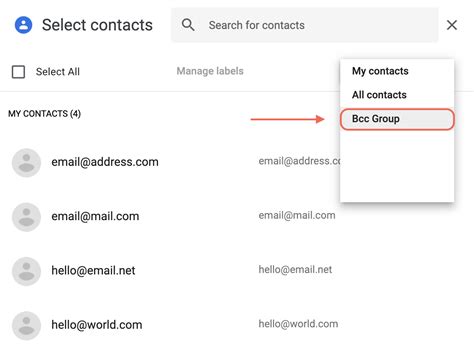The width and height of the screenshot is (474, 364).
Task: Select the email@mail.com contact name
Action: click(x=95, y=216)
